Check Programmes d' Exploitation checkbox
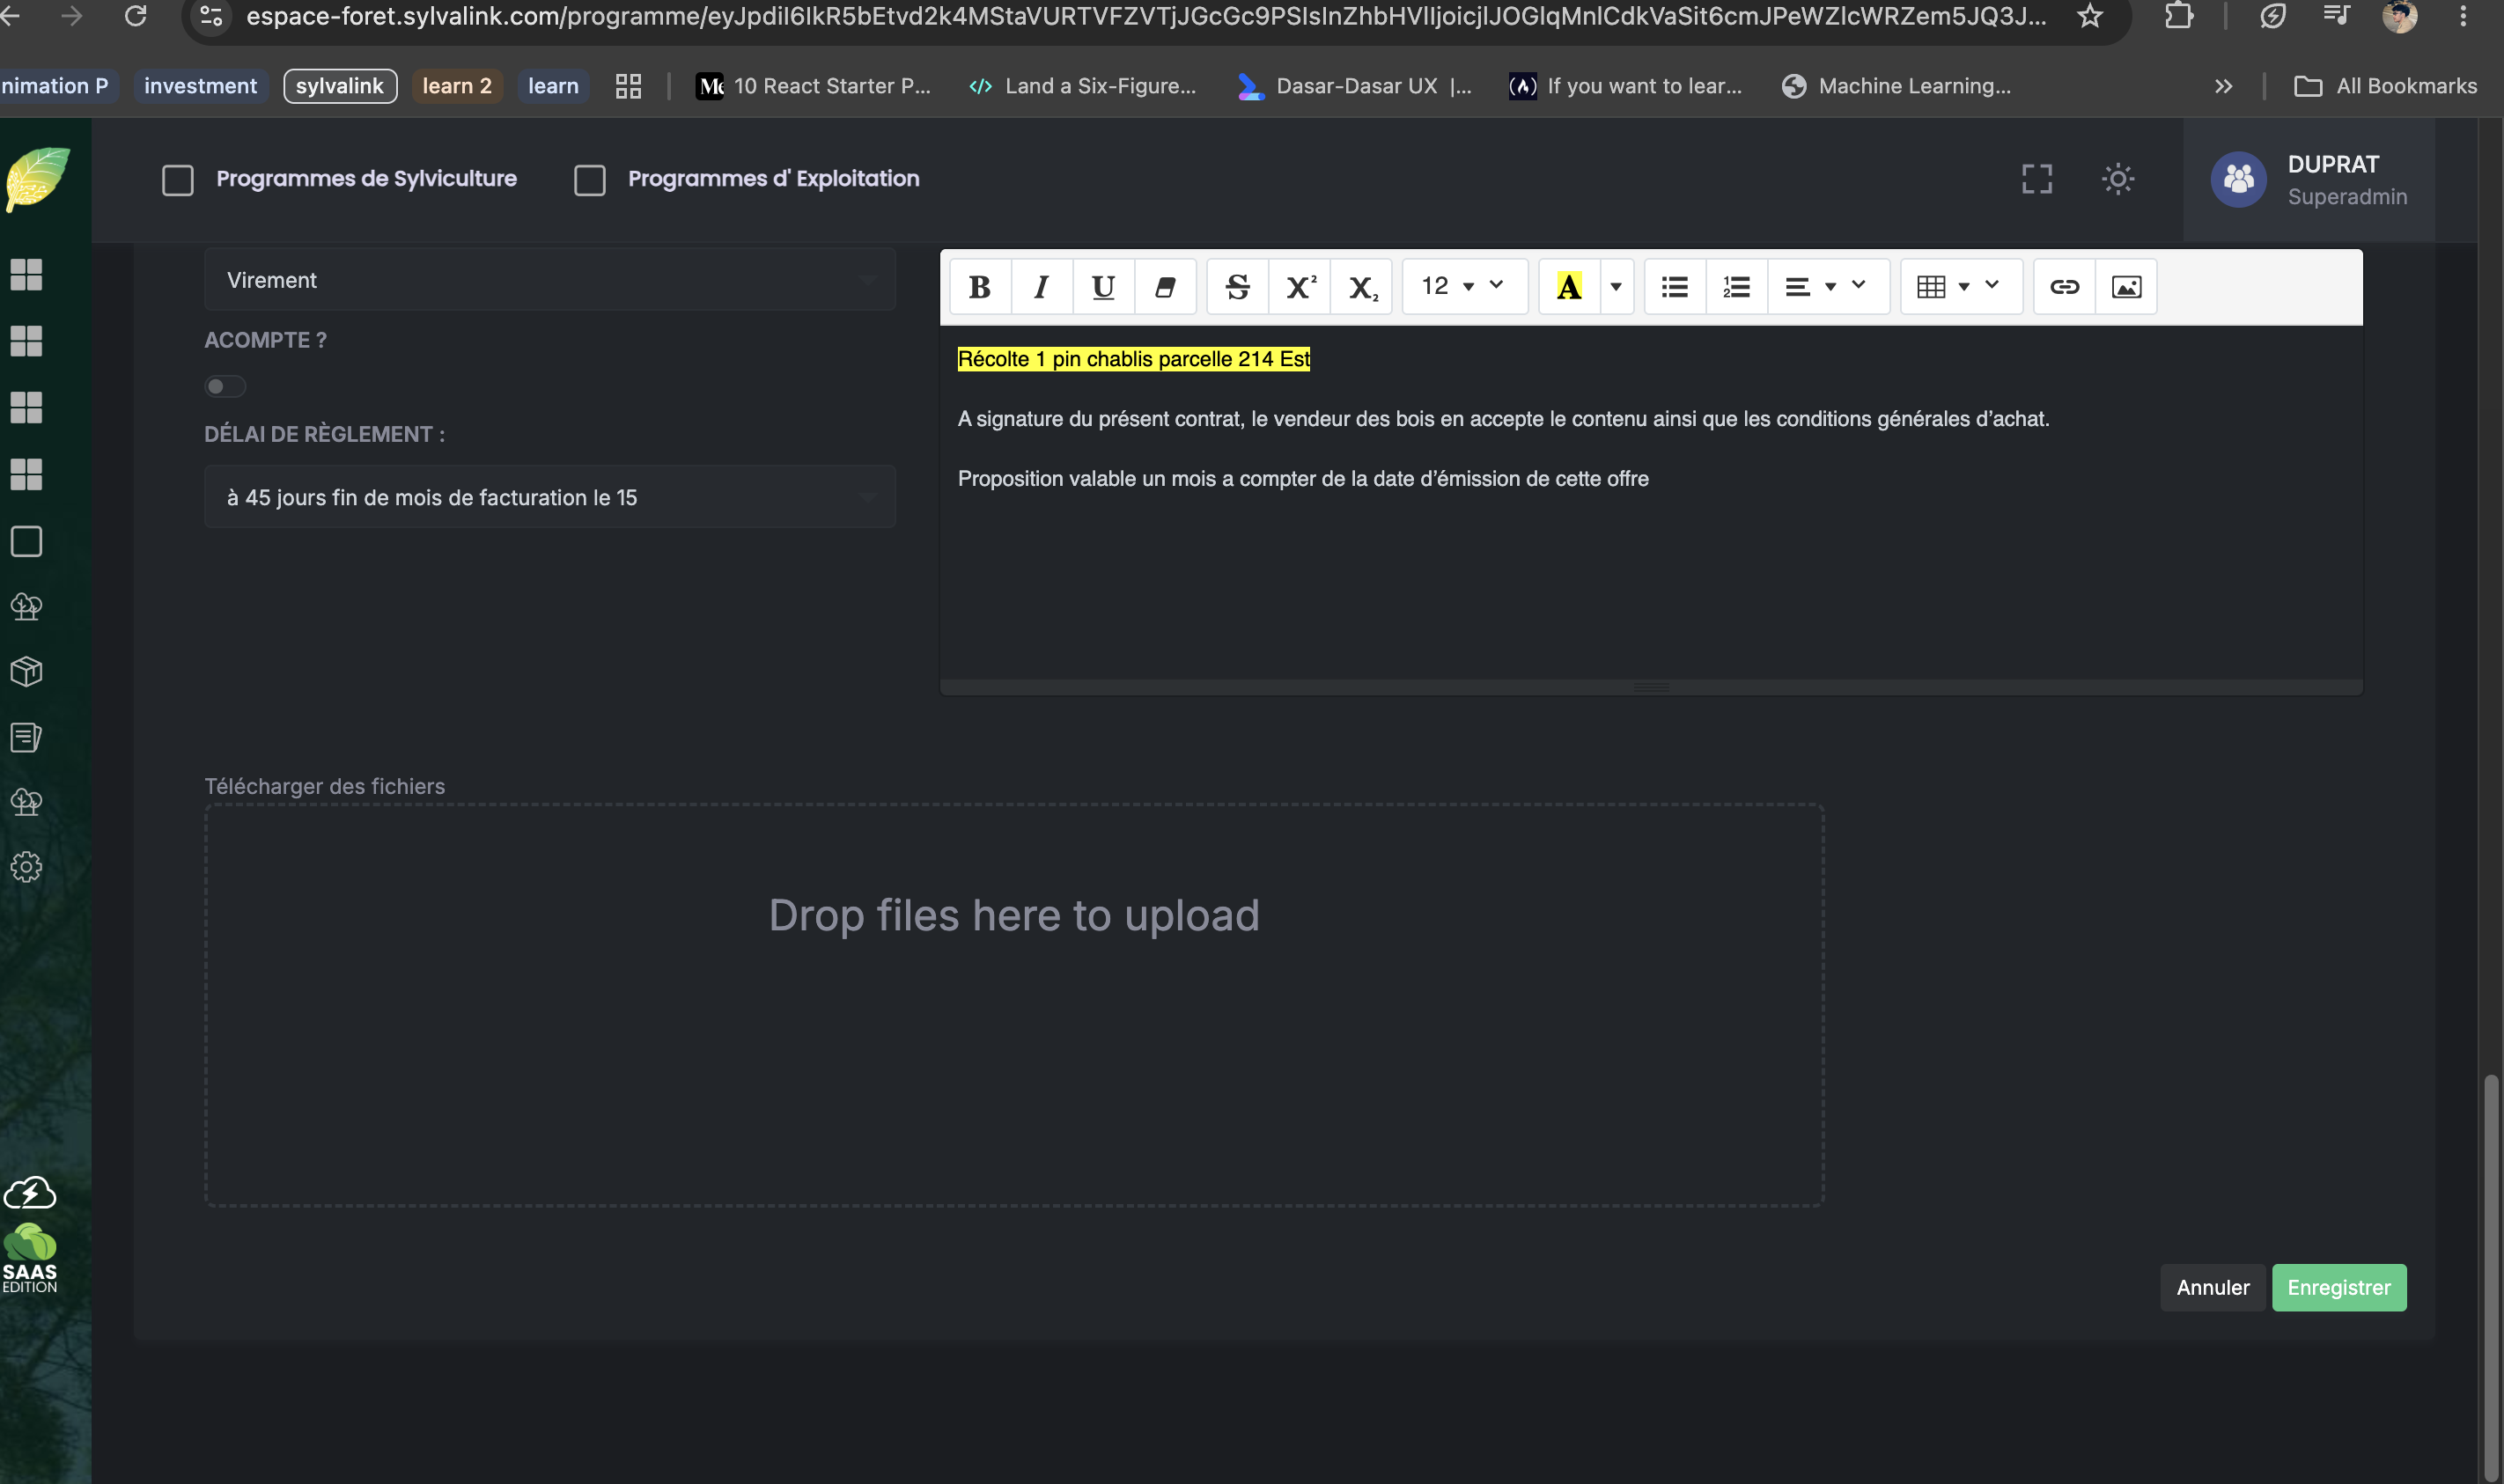This screenshot has height=1484, width=2504. click(x=590, y=180)
